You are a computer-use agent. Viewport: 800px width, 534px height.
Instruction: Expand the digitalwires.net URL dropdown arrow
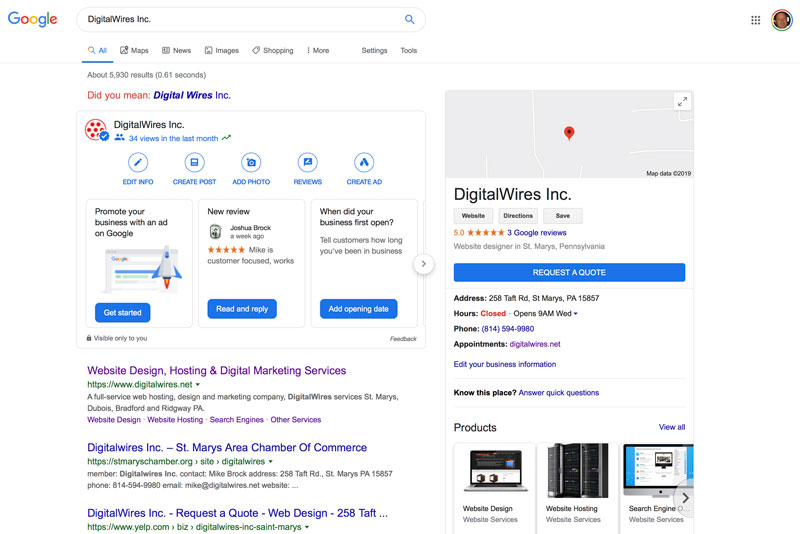point(198,385)
